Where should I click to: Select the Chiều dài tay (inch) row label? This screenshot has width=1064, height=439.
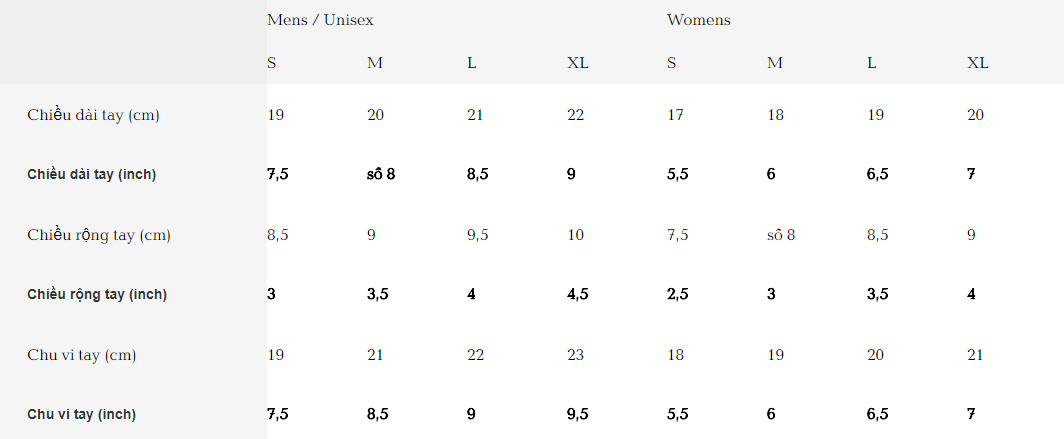91,175
